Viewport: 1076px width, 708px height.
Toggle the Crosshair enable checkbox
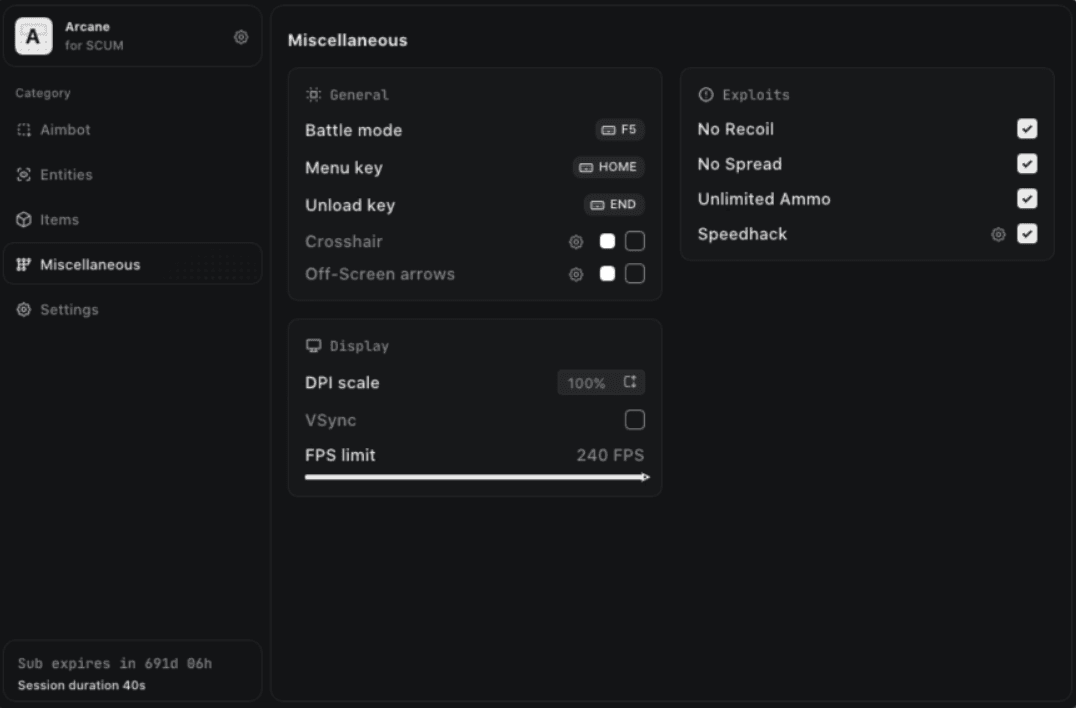point(635,242)
